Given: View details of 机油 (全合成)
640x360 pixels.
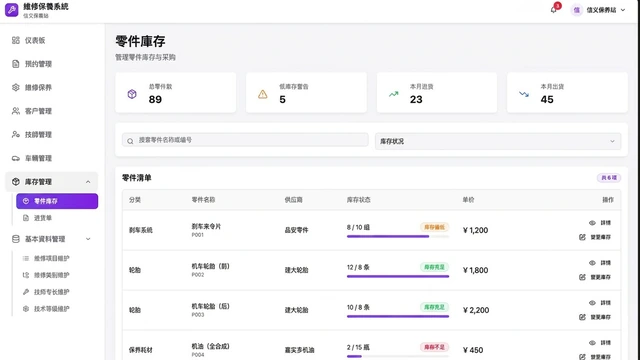Looking at the screenshot, I should tap(600, 343).
